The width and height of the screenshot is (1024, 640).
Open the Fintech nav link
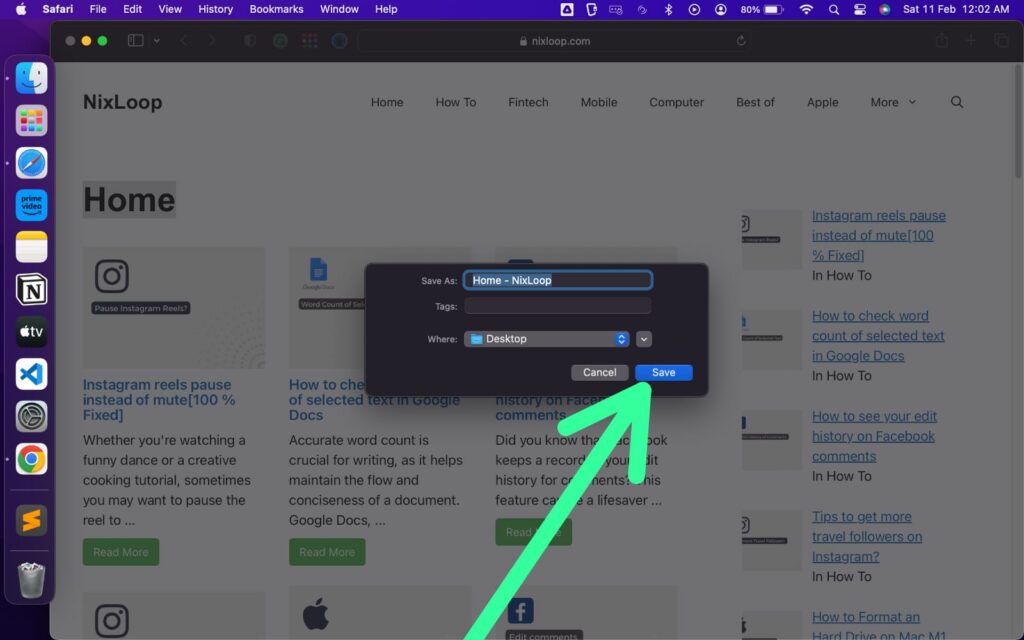[528, 103]
